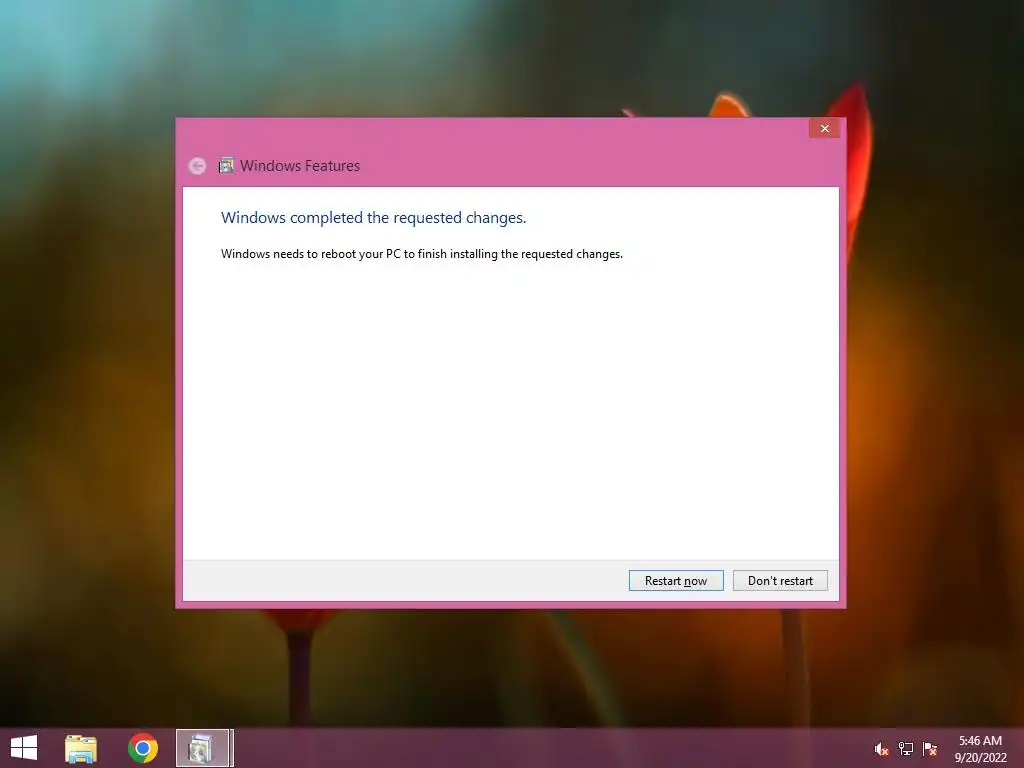Viewport: 1024px width, 768px height.
Task: Open the Action Center flag icon
Action: click(930, 749)
